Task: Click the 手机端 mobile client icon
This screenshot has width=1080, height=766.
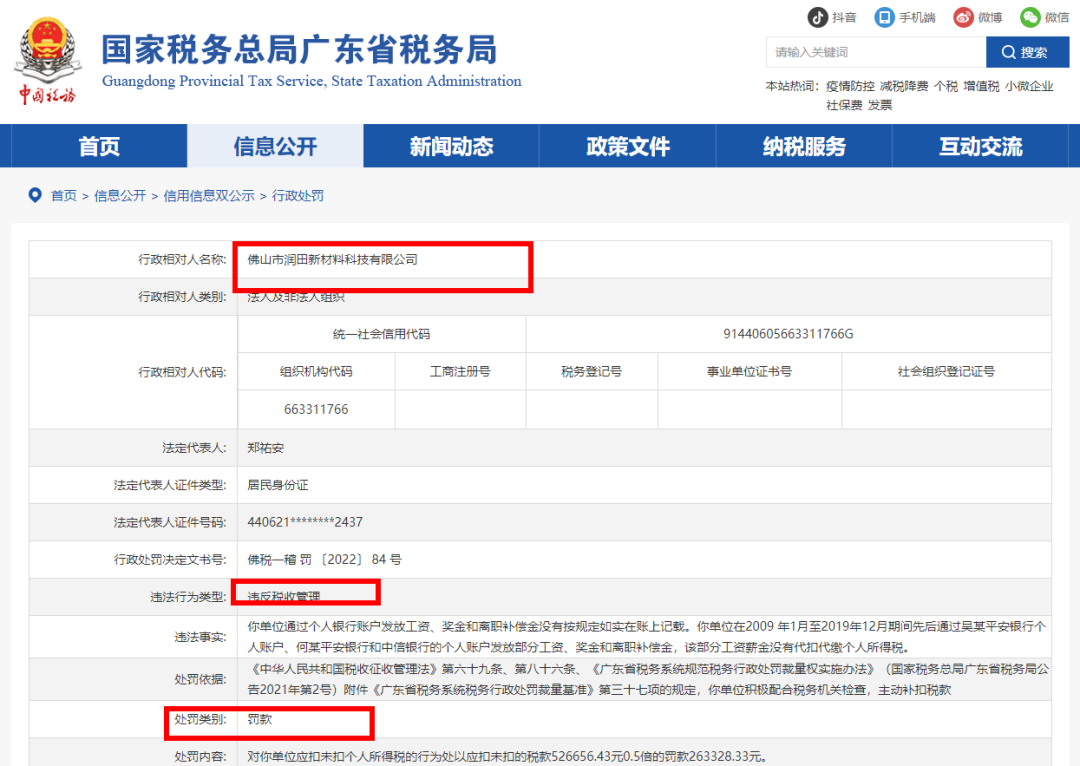Action: pos(882,17)
